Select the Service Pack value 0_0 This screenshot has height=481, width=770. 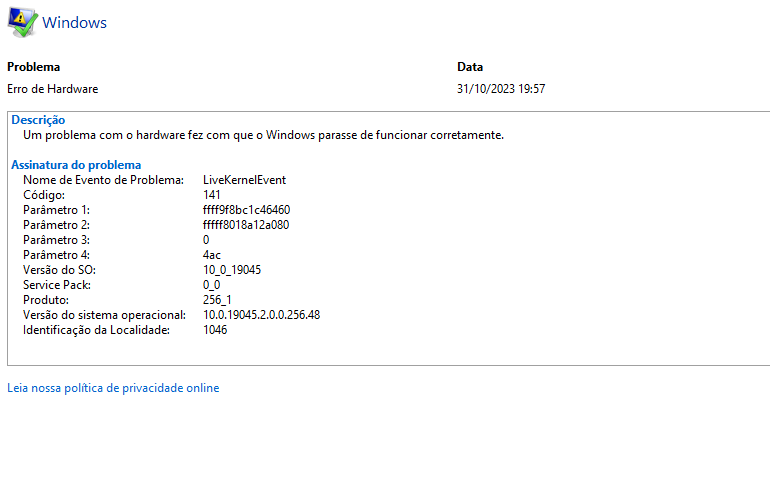212,285
